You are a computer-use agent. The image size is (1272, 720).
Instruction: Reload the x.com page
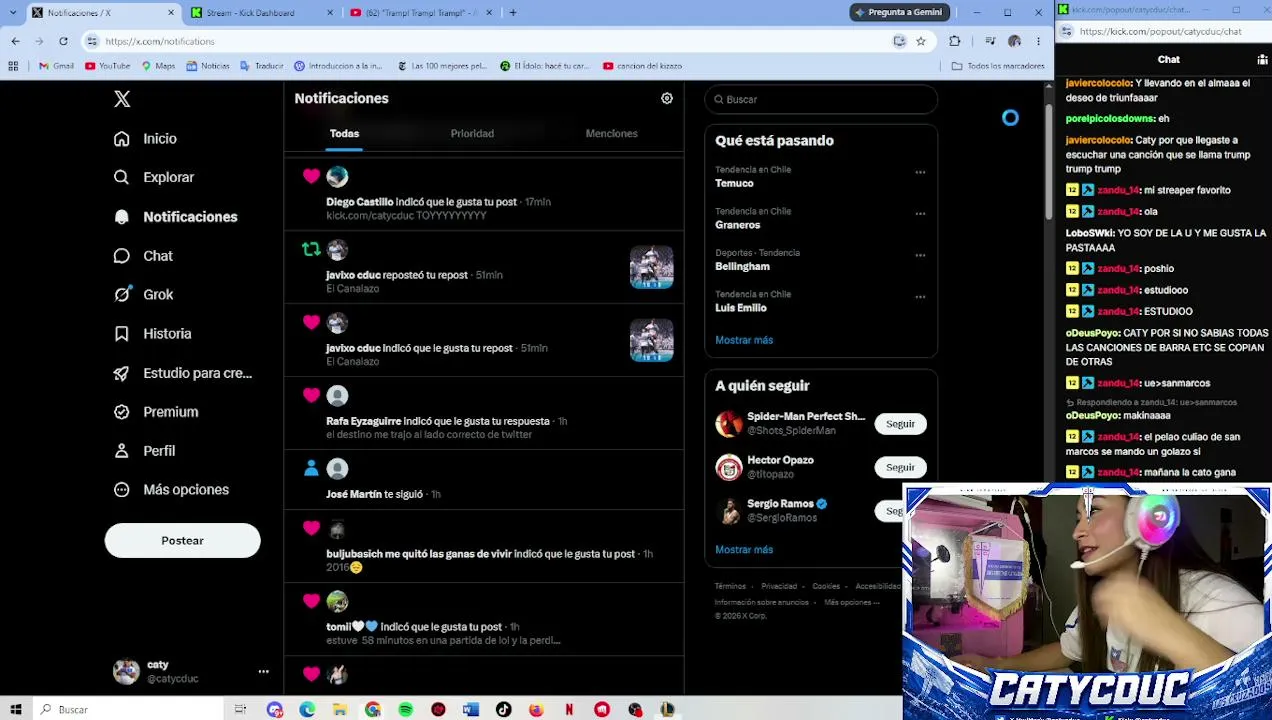(63, 41)
